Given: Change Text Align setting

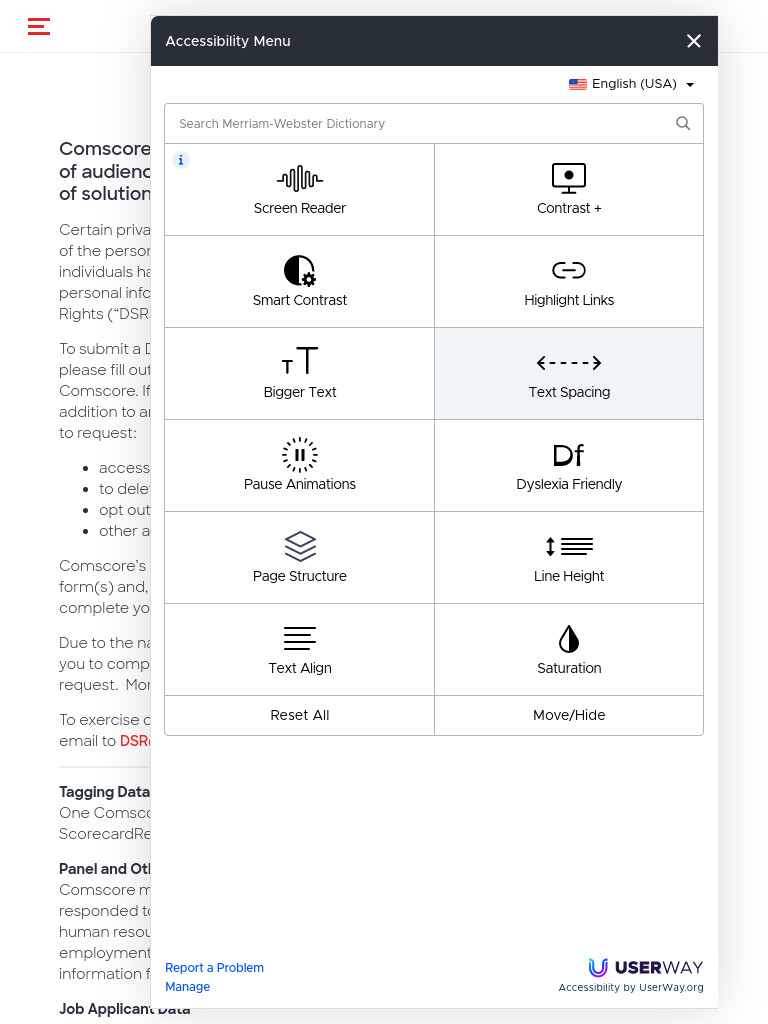Looking at the screenshot, I should pyautogui.click(x=299, y=650).
